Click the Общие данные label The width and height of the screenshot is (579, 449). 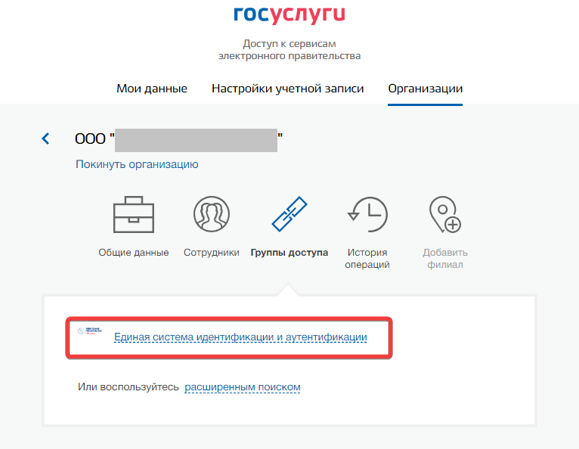point(133,253)
